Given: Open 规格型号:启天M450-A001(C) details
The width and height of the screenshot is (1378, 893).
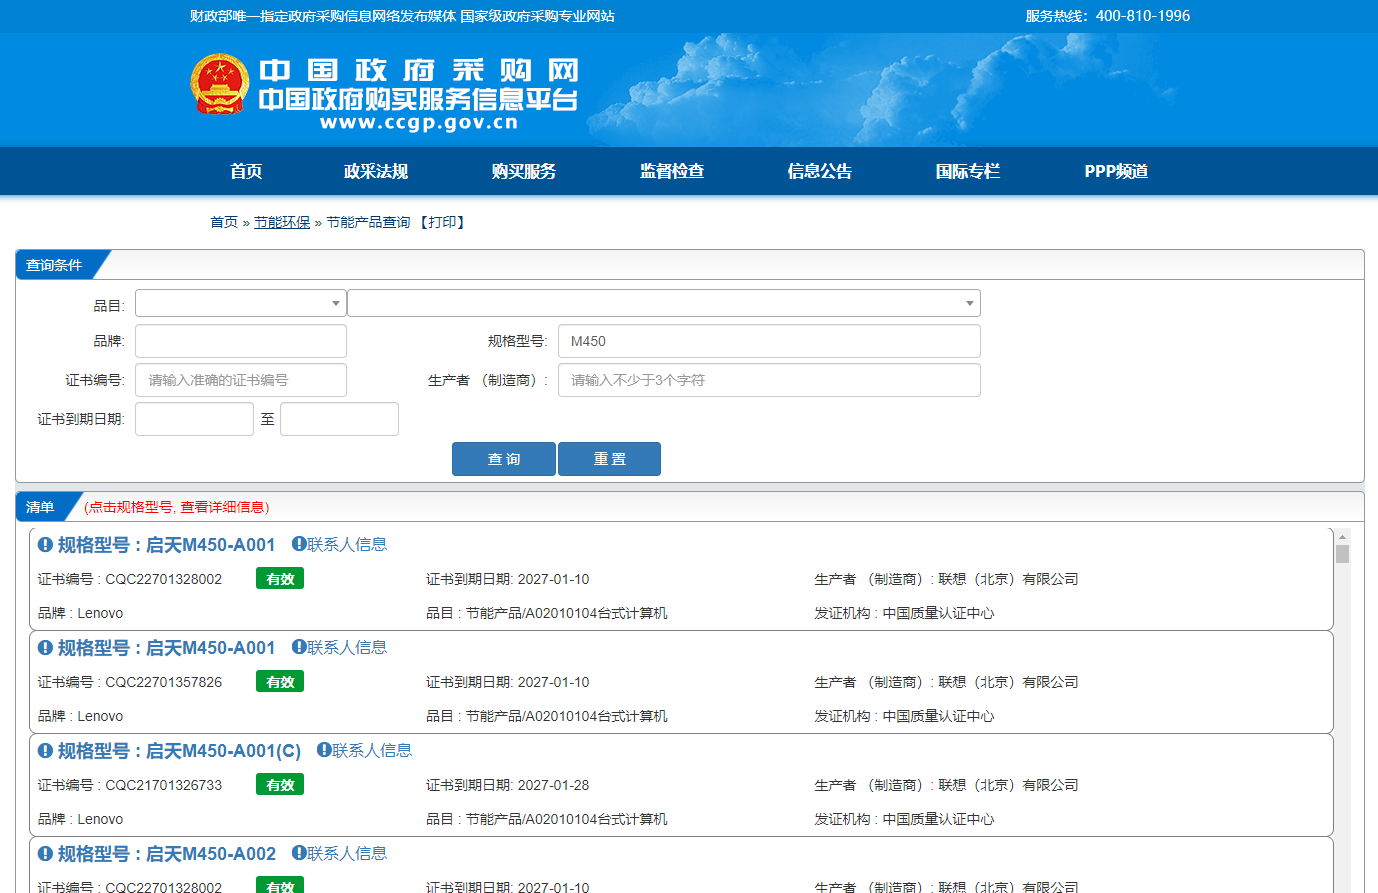Looking at the screenshot, I should [x=179, y=750].
